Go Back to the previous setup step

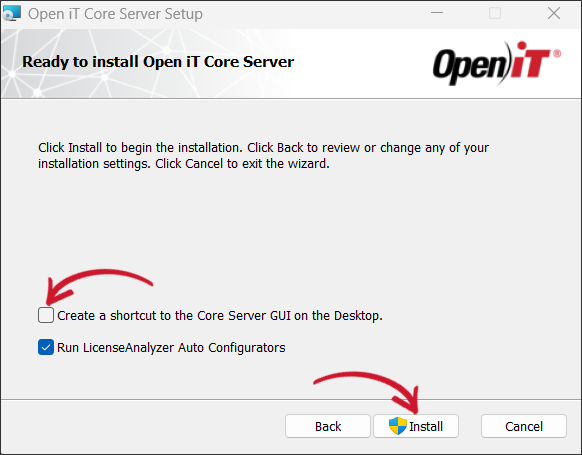coord(328,426)
